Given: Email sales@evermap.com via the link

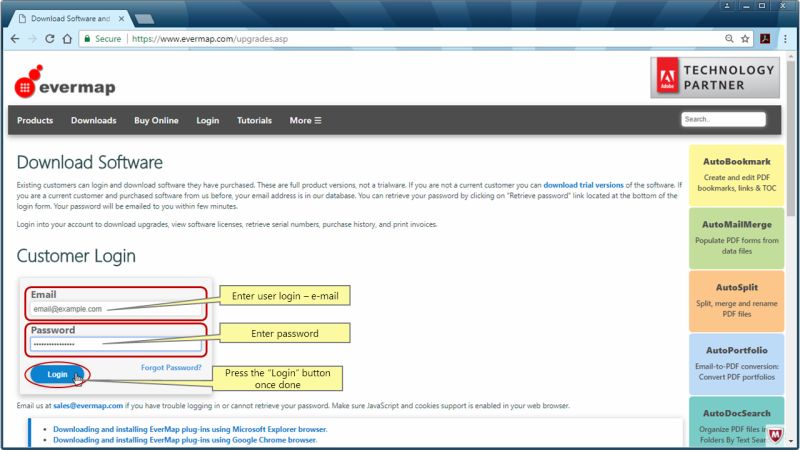Looking at the screenshot, I should (x=88, y=406).
